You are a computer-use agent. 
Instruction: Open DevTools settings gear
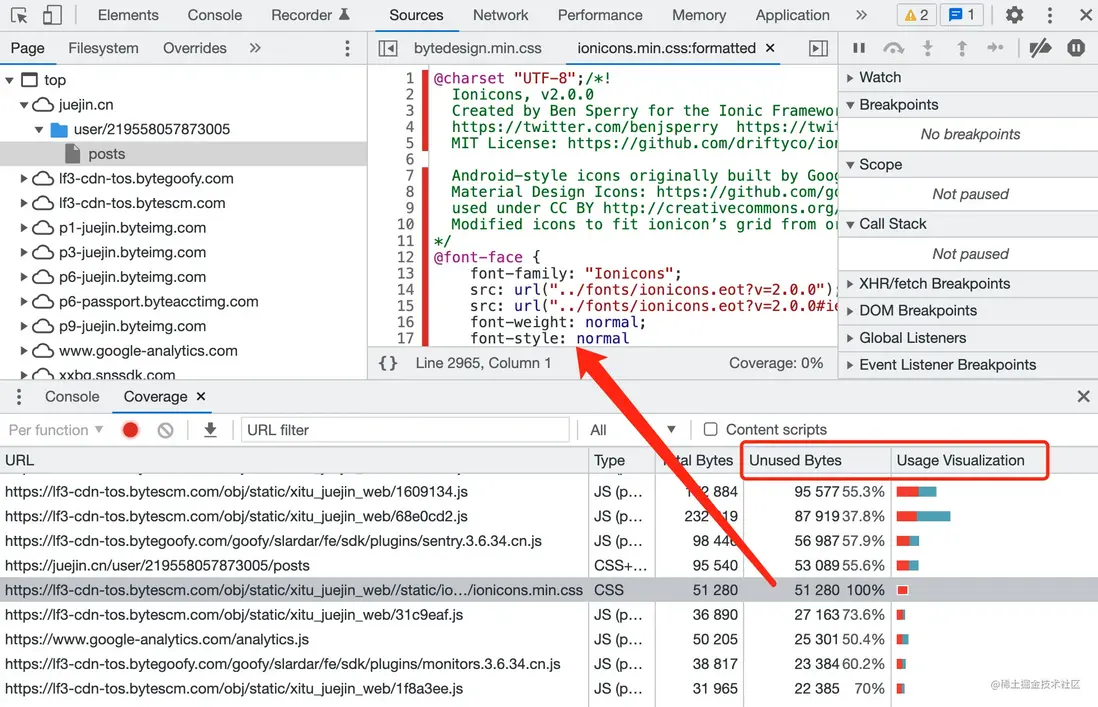coord(1014,15)
